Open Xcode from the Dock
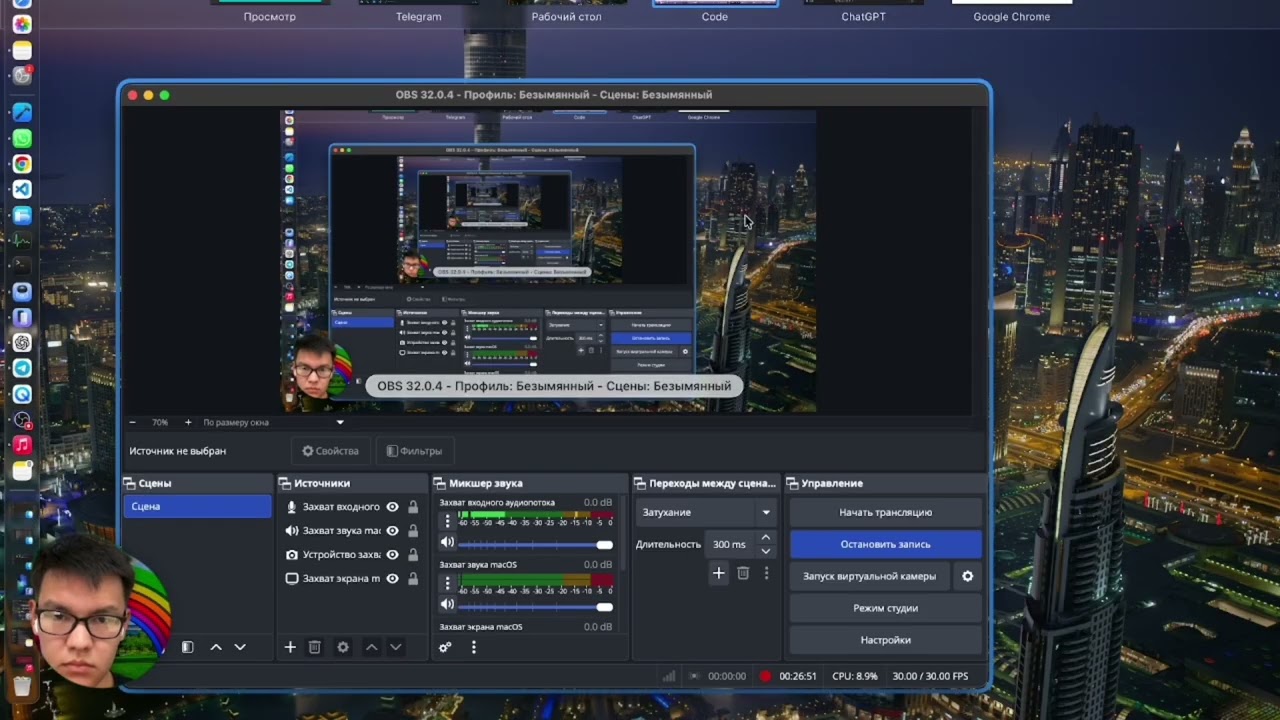1280x720 pixels. [x=21, y=112]
